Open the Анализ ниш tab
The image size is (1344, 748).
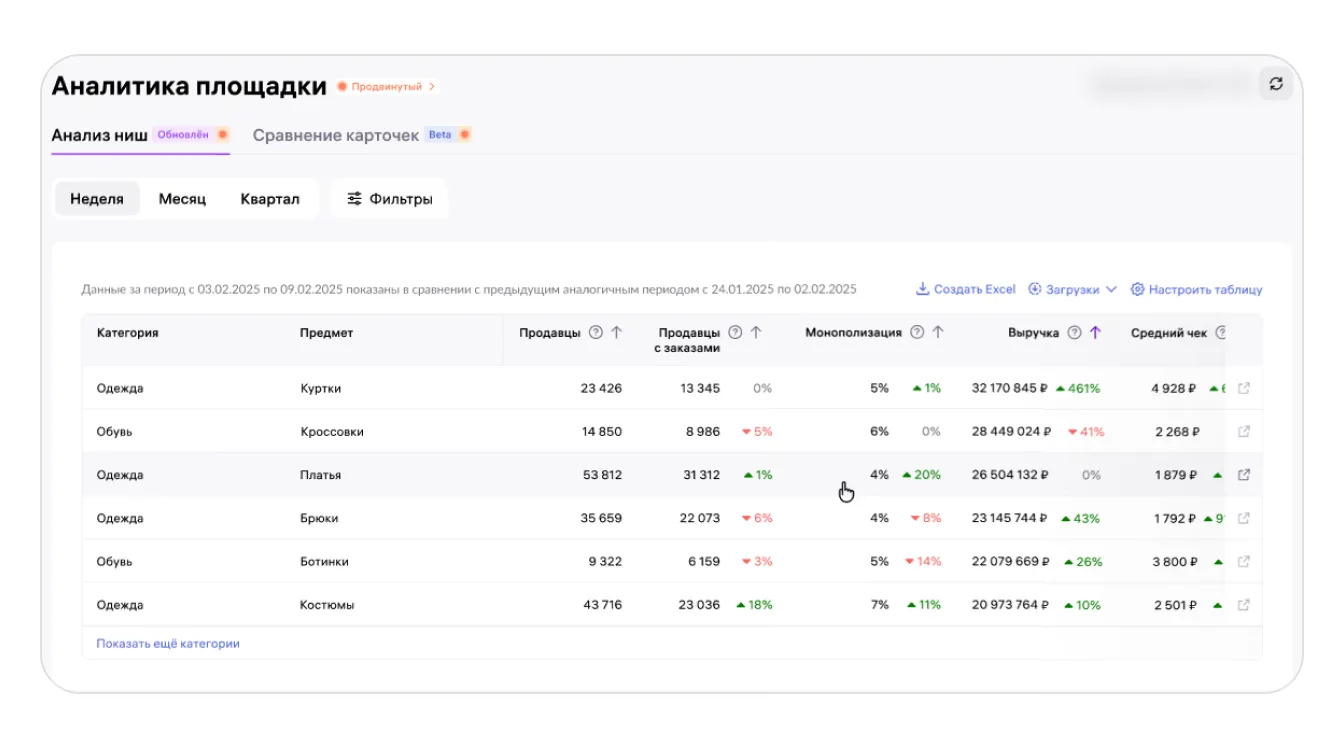point(100,135)
